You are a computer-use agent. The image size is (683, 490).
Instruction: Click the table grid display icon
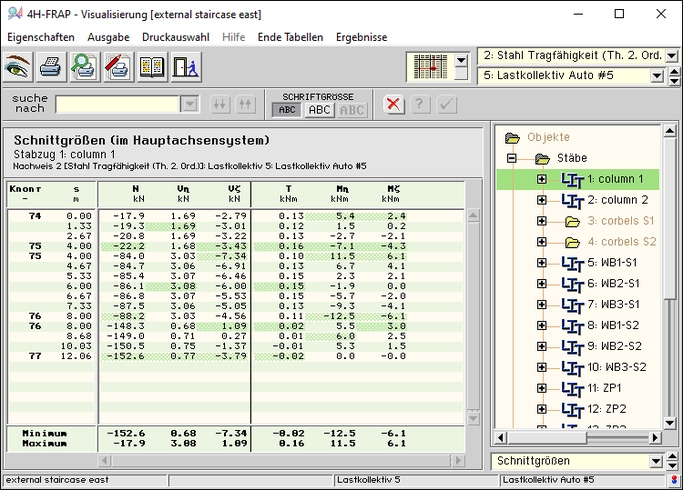[429, 67]
